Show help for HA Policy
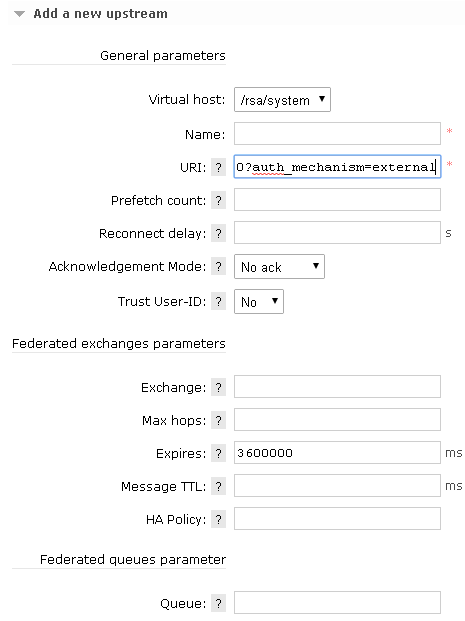Image resolution: width=465 pixels, height=621 pixels. pos(218,519)
